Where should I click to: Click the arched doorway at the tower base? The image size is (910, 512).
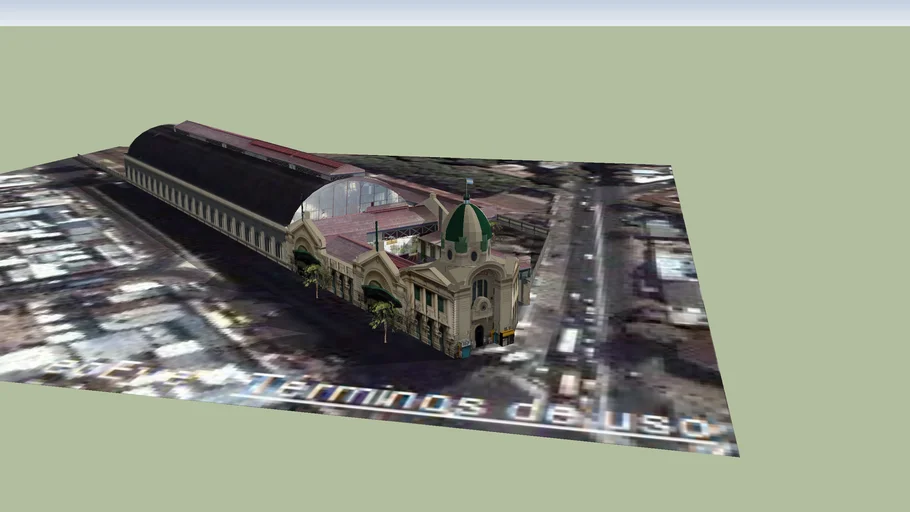click(480, 335)
